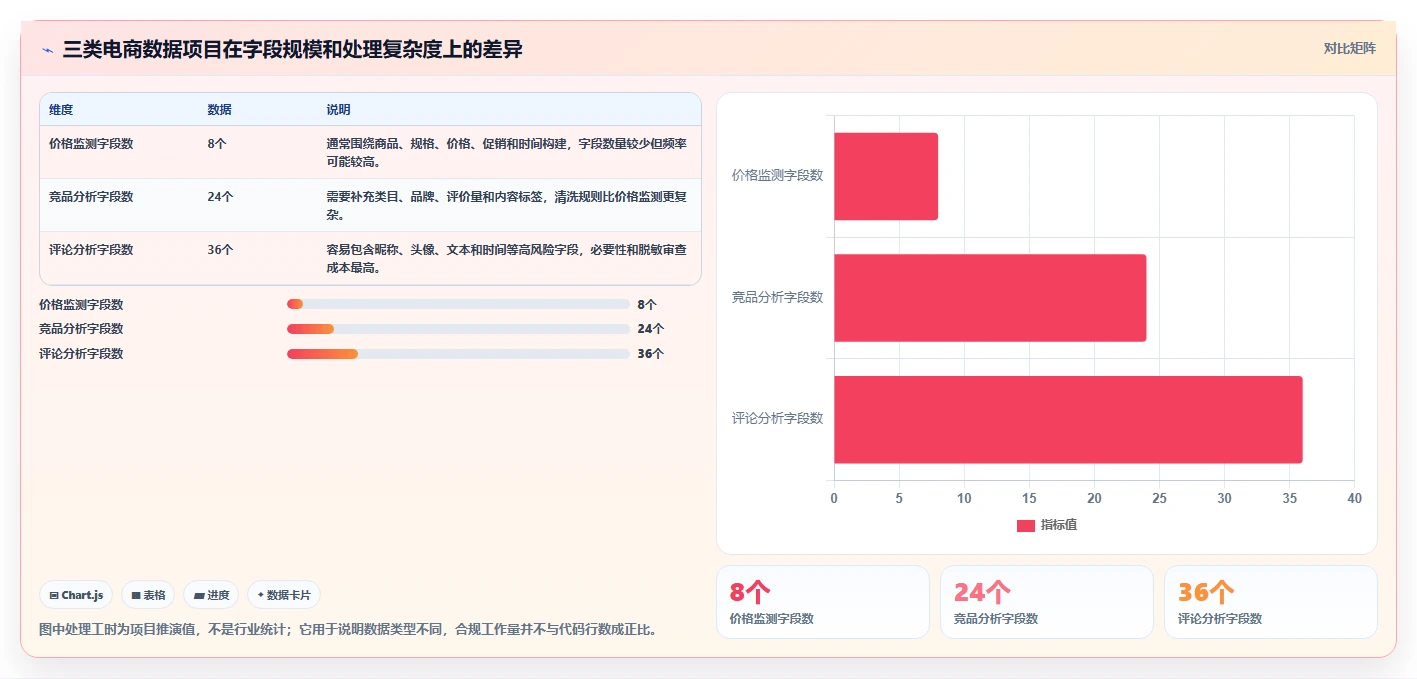Select the 维度 column header
The image size is (1417, 679).
click(x=61, y=110)
